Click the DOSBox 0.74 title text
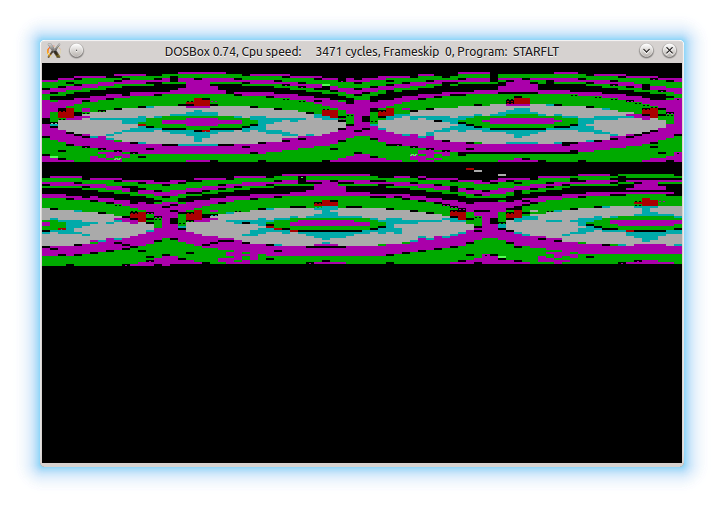 coord(362,51)
